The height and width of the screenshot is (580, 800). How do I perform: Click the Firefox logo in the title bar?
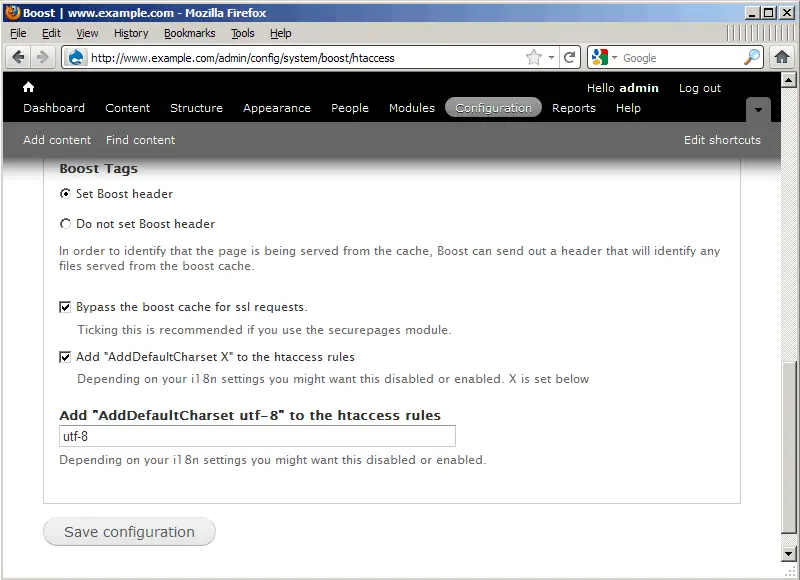click(x=13, y=12)
